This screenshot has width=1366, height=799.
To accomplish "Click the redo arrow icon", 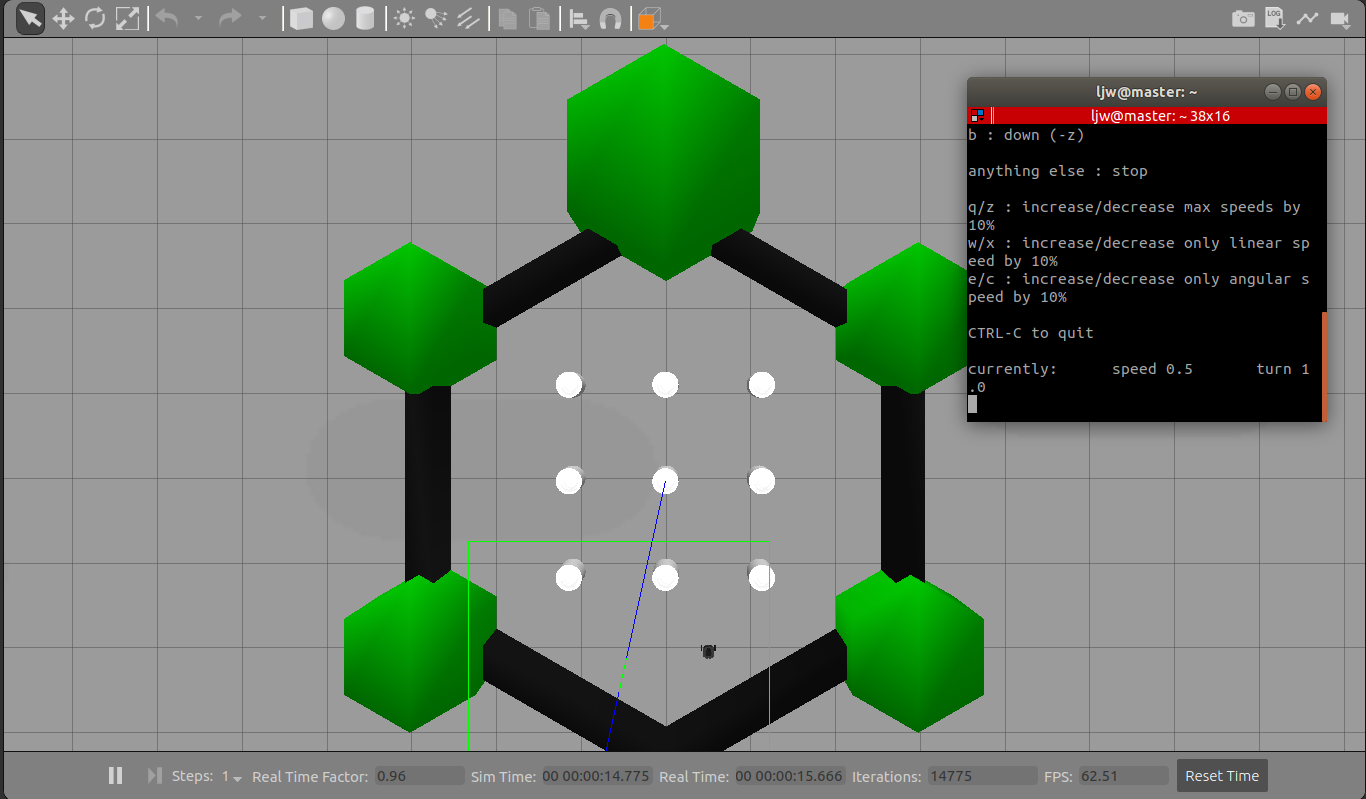I will [x=230, y=18].
